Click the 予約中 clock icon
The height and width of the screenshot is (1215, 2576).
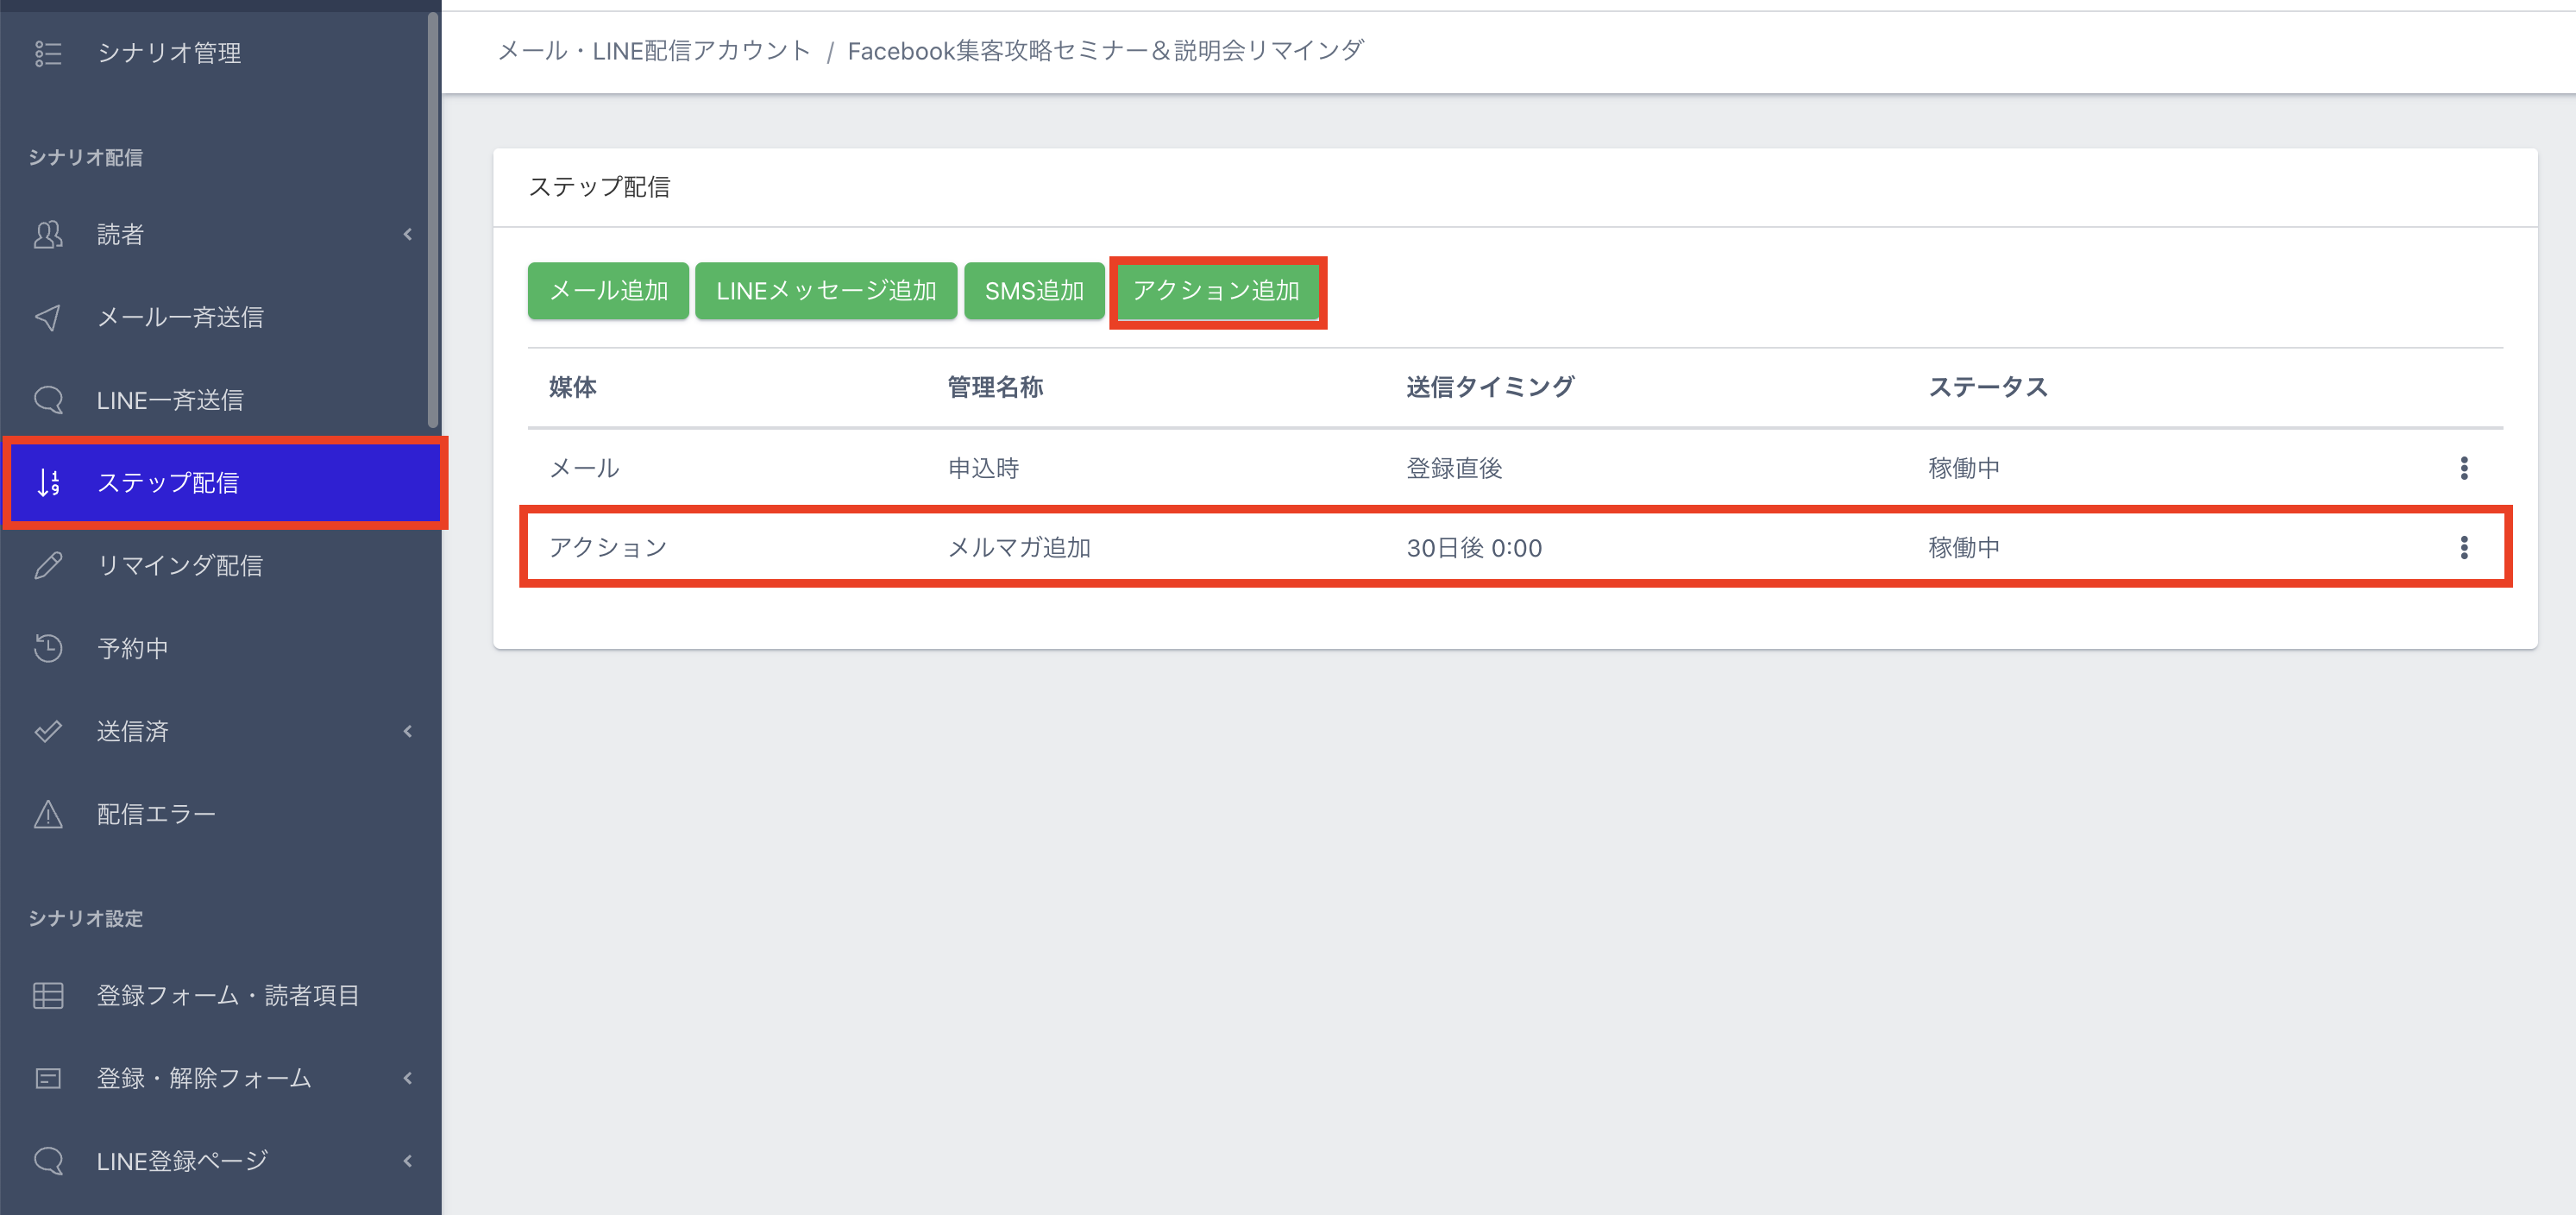[x=48, y=648]
